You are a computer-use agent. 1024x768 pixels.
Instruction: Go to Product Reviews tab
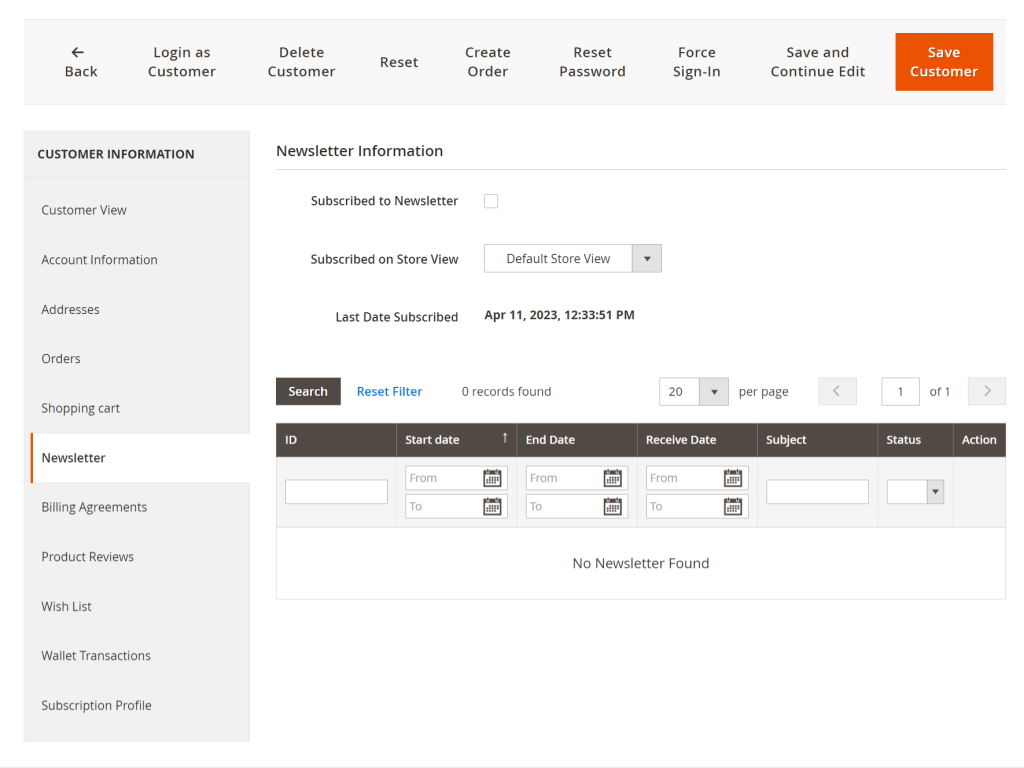point(88,557)
